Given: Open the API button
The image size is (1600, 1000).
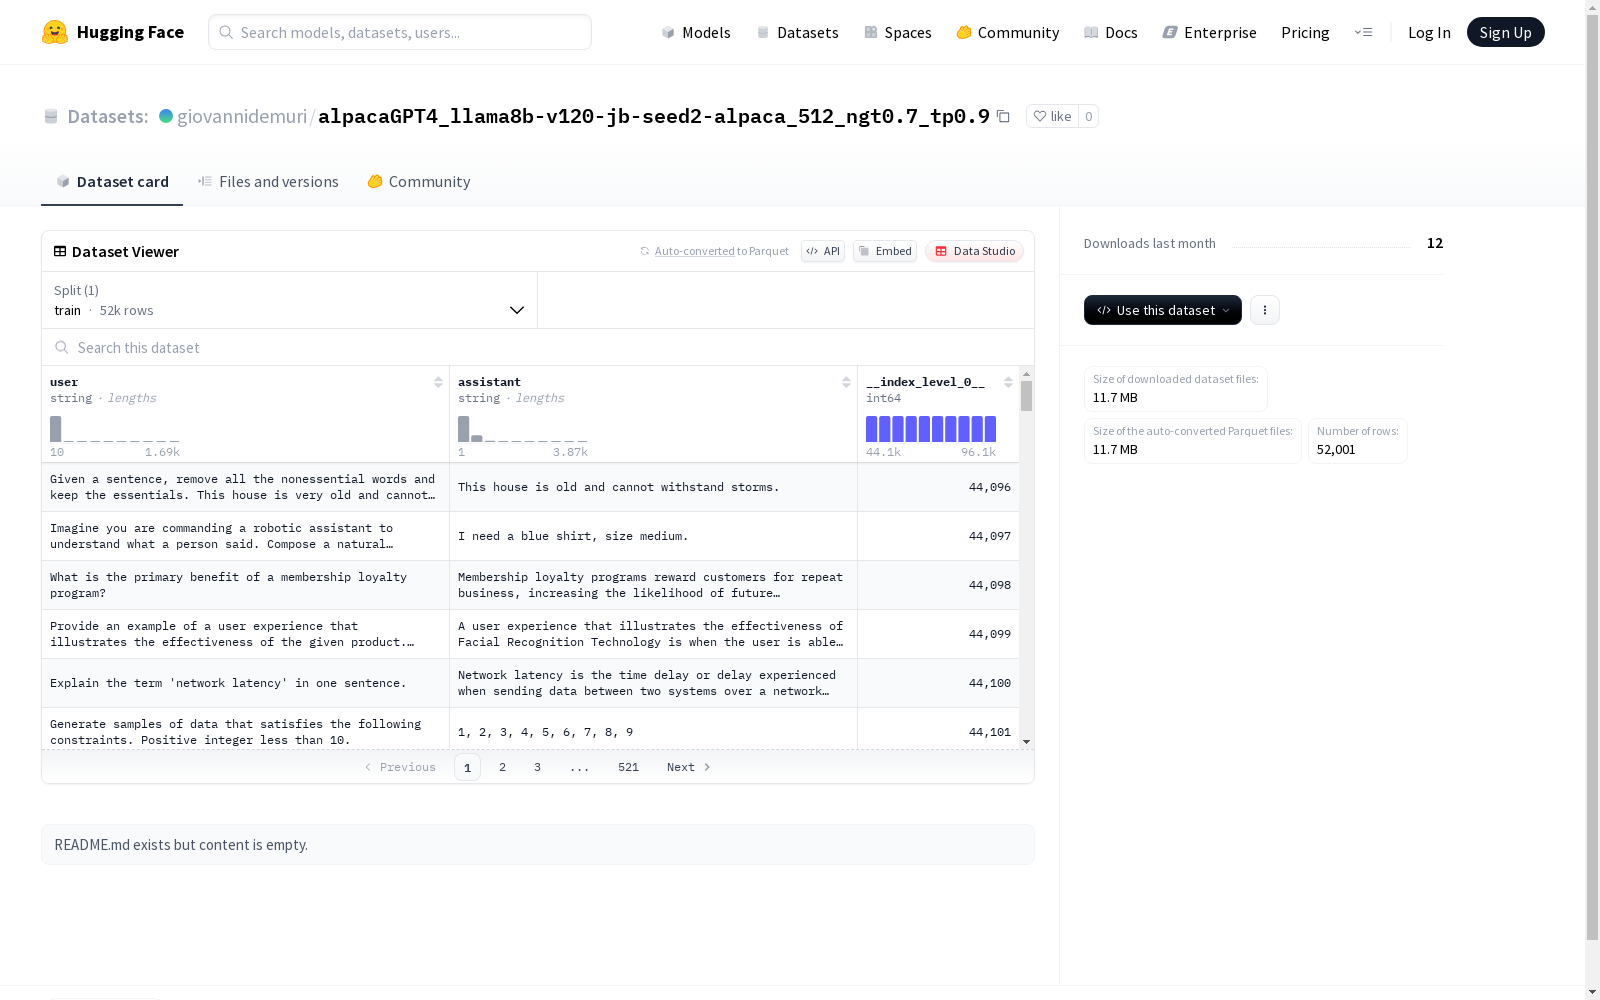Looking at the screenshot, I should (823, 251).
